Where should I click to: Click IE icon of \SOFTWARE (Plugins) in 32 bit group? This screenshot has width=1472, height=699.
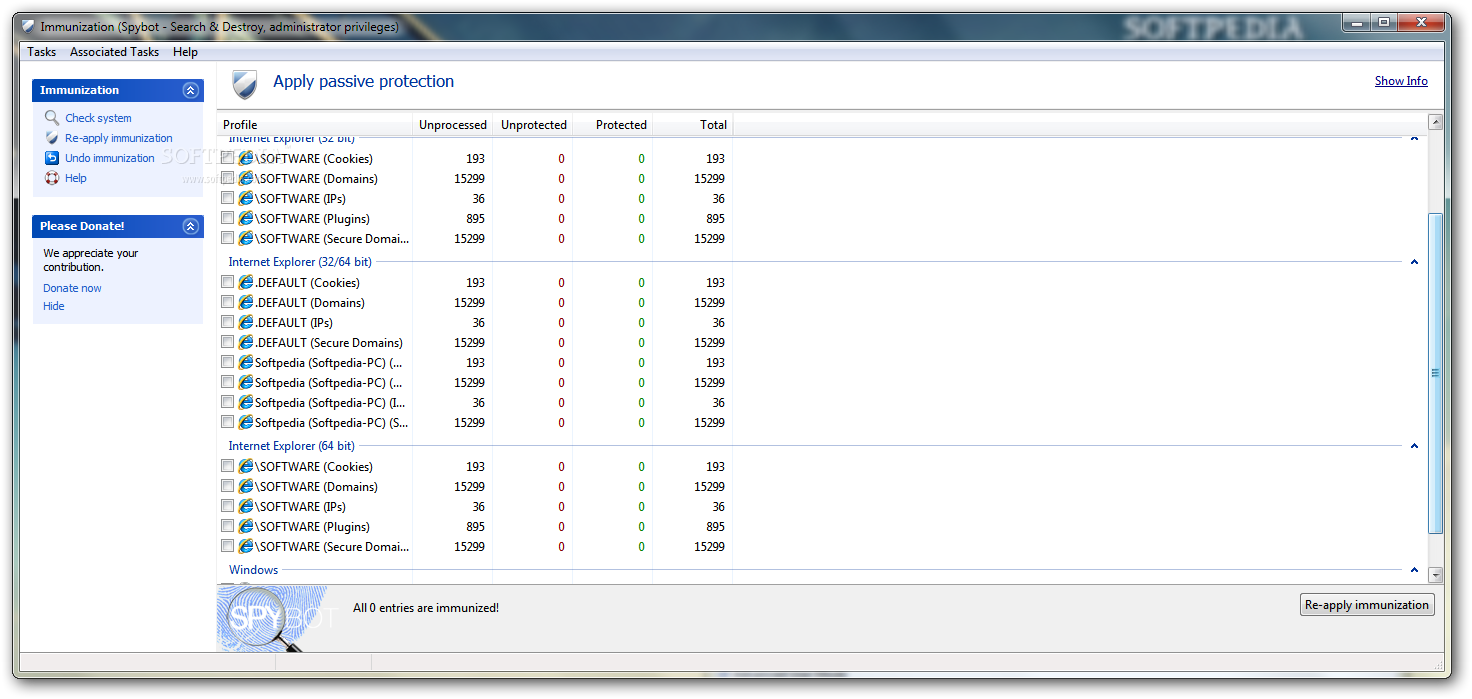[x=246, y=218]
